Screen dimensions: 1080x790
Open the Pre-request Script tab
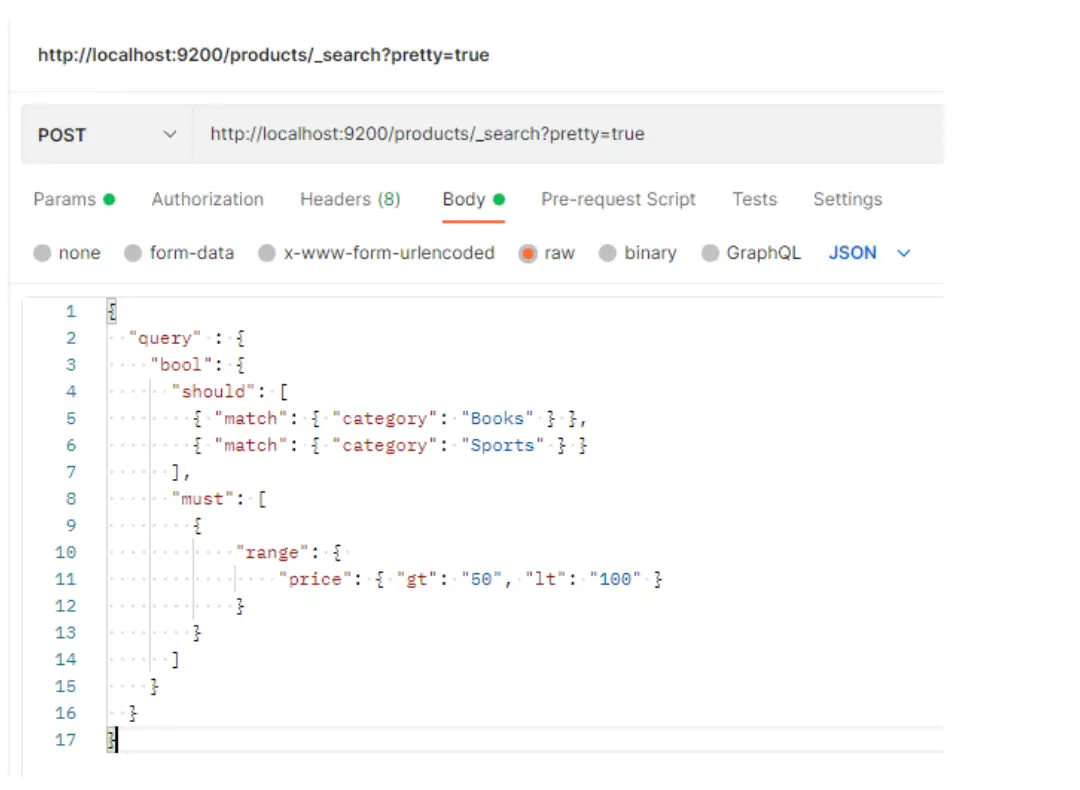point(618,199)
